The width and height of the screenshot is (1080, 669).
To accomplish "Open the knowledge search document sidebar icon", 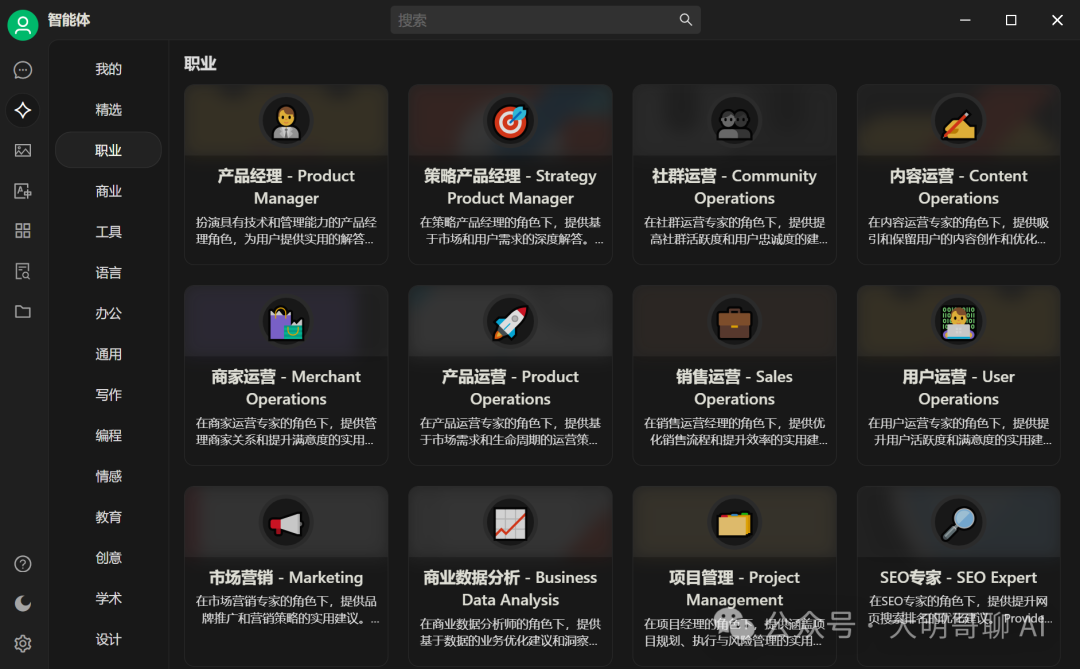I will 23,271.
